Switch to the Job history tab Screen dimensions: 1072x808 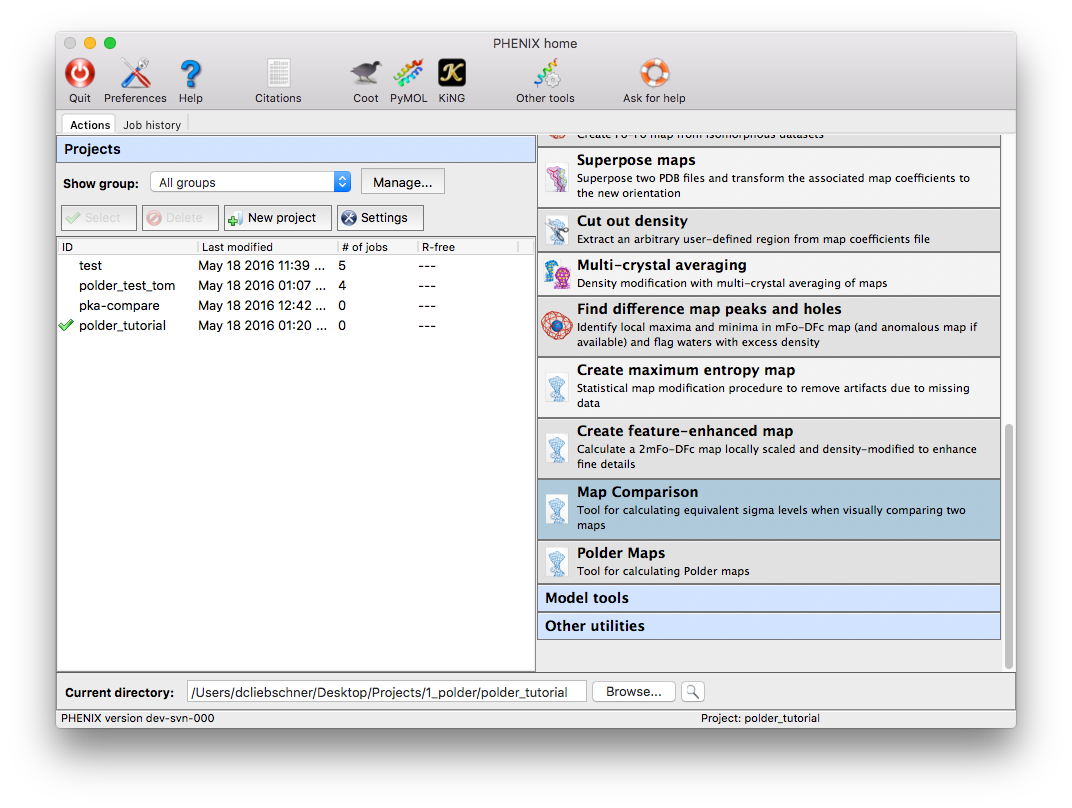[x=152, y=125]
